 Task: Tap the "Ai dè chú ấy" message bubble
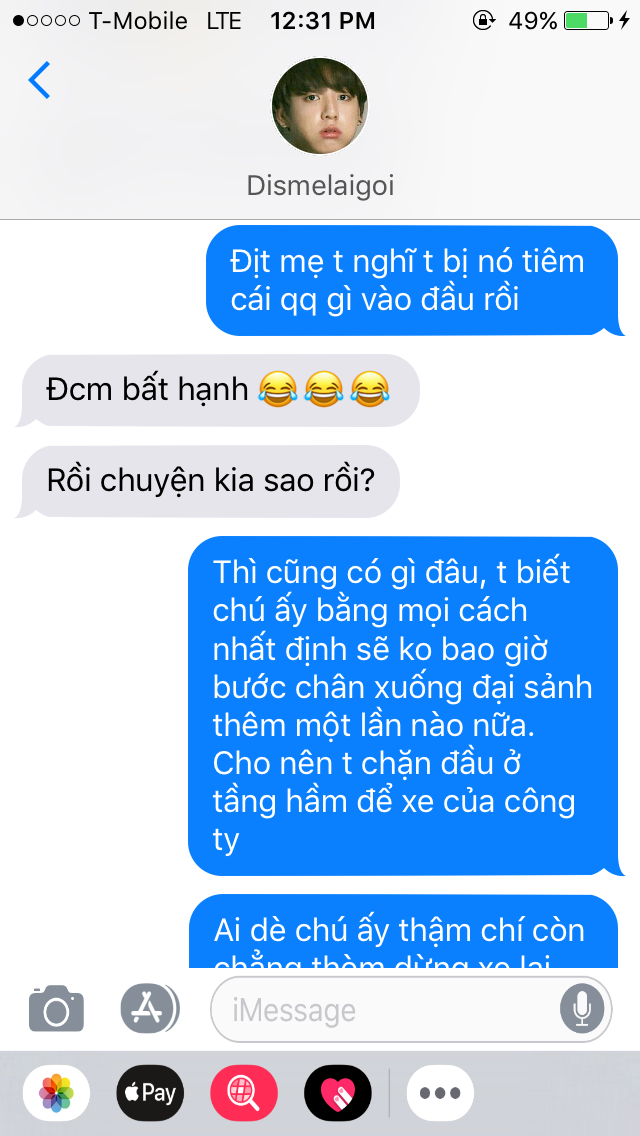(406, 932)
